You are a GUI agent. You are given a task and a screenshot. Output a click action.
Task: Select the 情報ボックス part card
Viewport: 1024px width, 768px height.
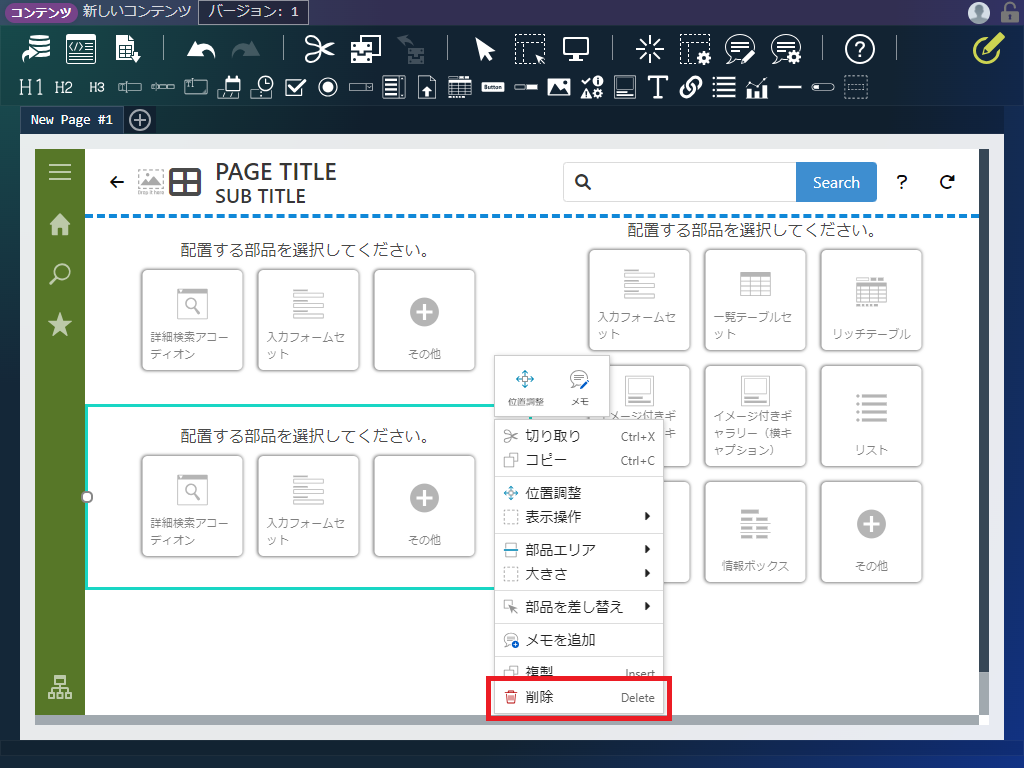pos(755,532)
